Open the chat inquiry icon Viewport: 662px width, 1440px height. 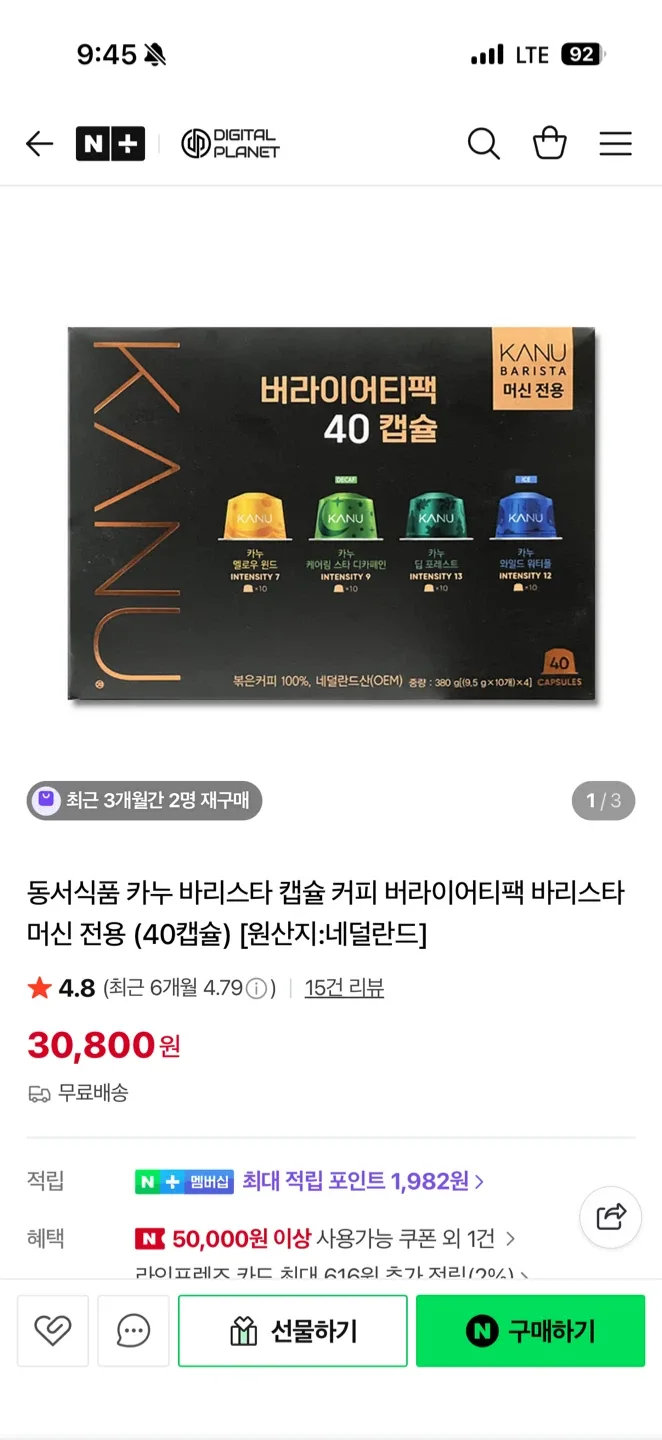(133, 1330)
